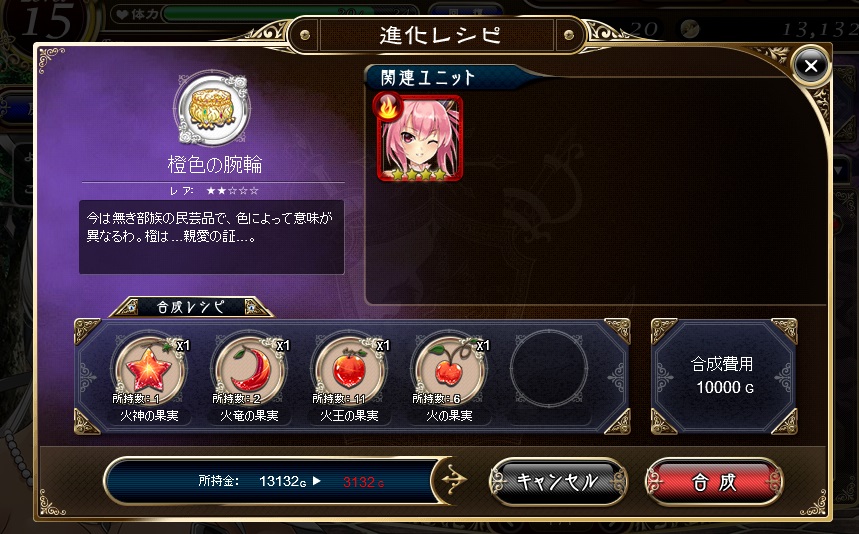Click the rarity stars under item name
This screenshot has height=534, width=859.
pos(232,191)
